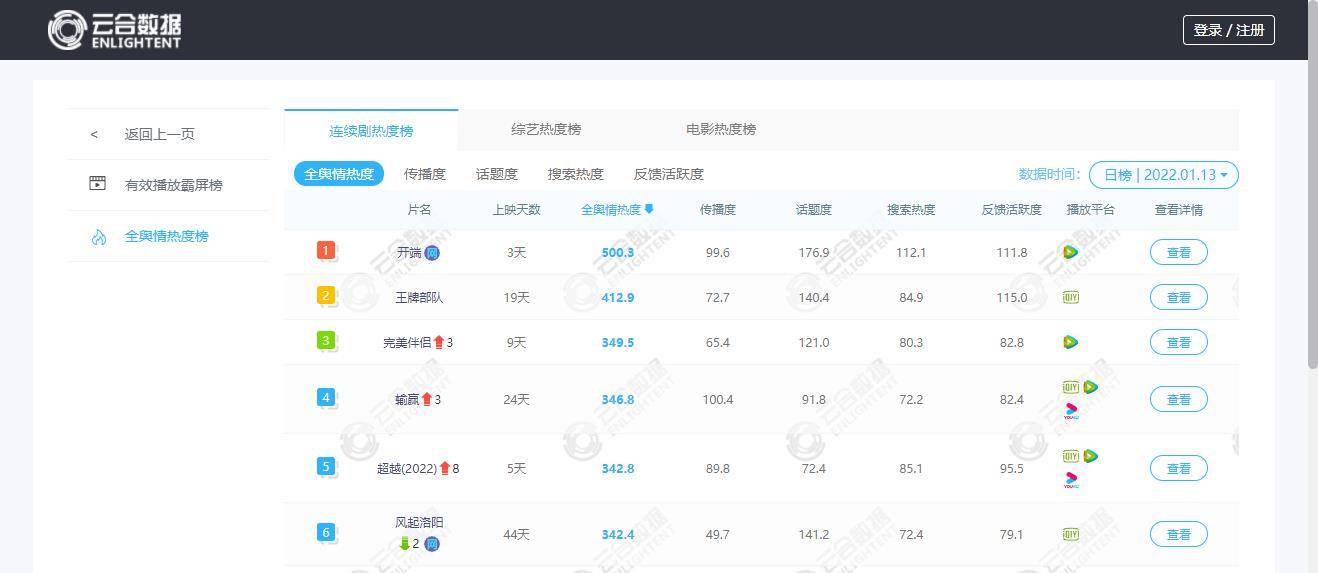Select the 话题度 filter pill
The height and width of the screenshot is (573, 1318).
(497, 174)
